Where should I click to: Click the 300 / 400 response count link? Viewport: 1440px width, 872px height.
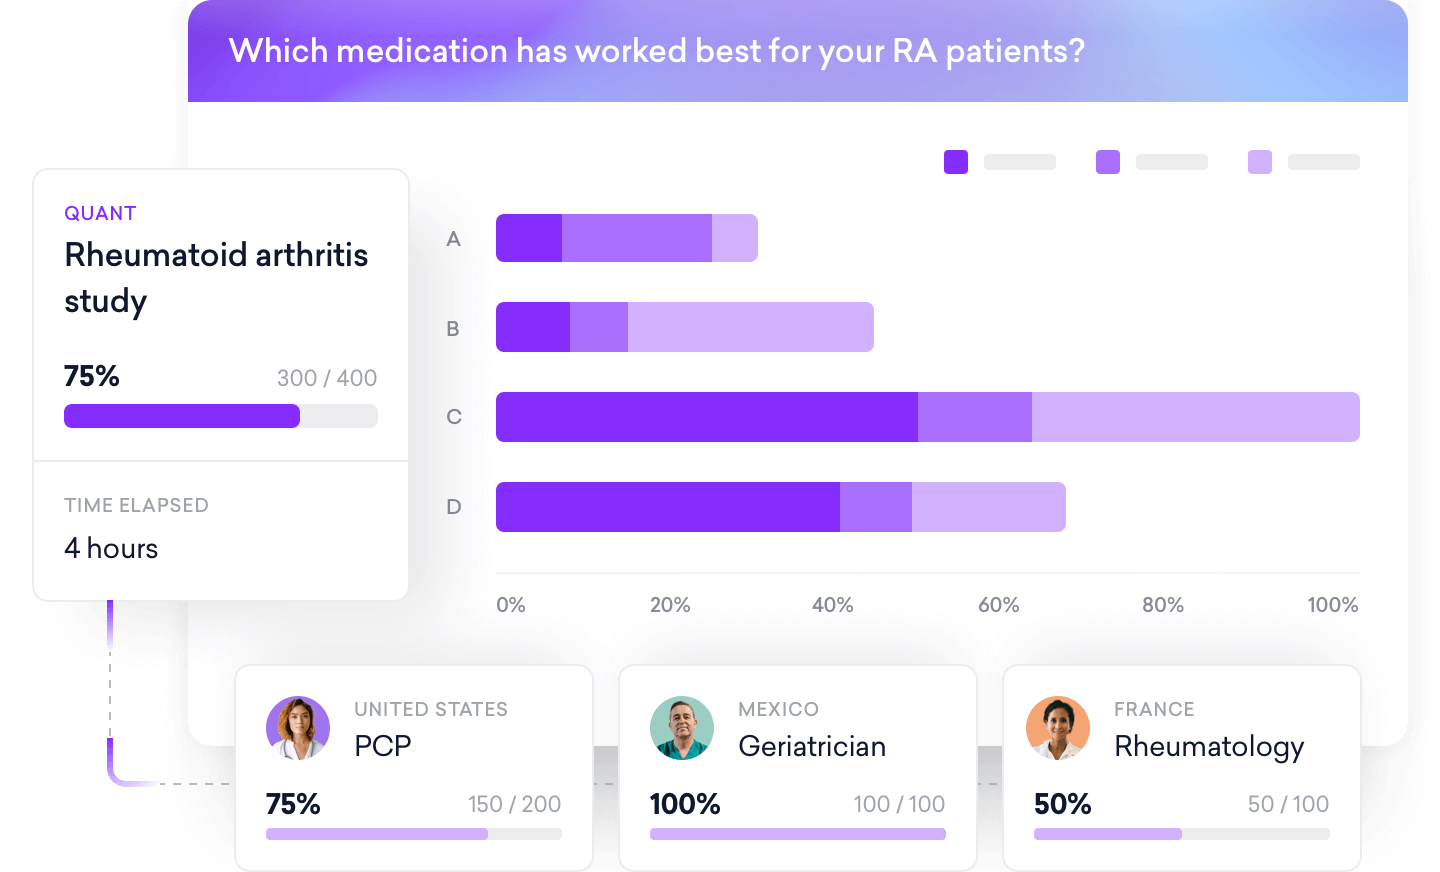(327, 378)
